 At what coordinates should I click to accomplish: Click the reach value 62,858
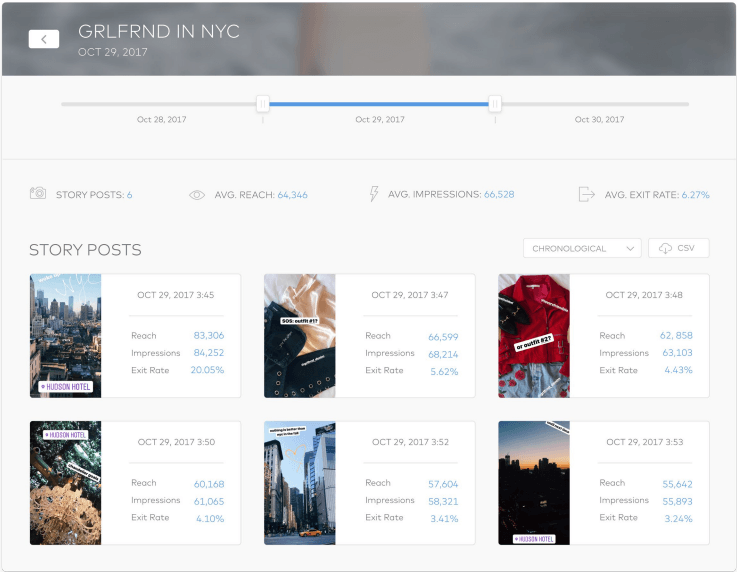[676, 335]
